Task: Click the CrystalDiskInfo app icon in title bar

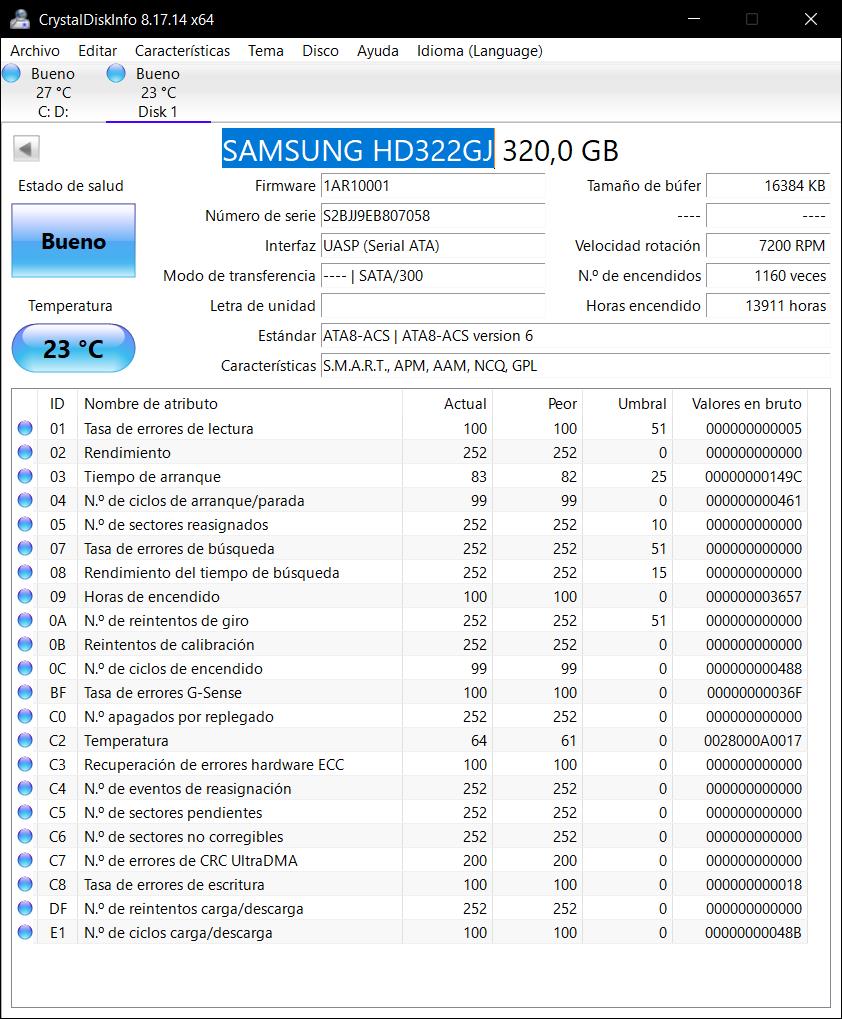Action: point(19,19)
